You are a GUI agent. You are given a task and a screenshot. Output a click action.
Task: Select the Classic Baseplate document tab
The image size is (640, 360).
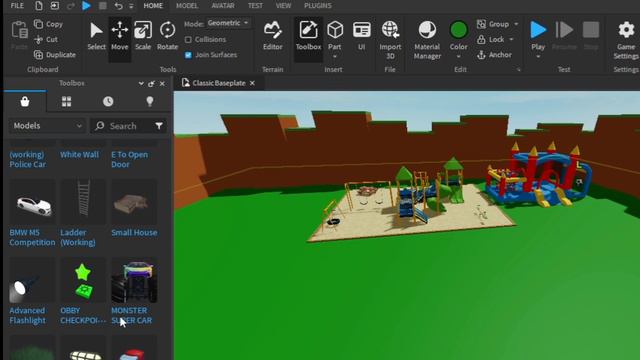click(x=219, y=83)
